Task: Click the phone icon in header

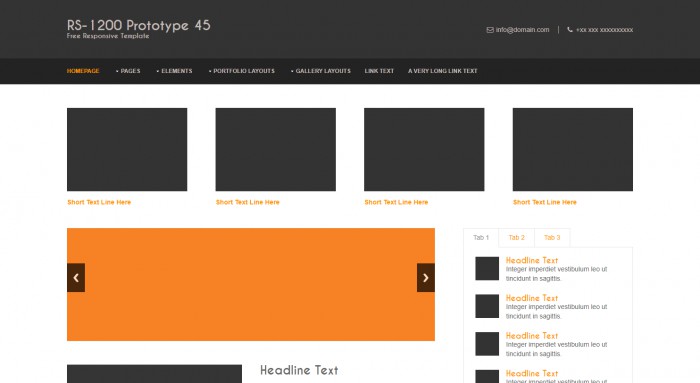Action: click(570, 29)
